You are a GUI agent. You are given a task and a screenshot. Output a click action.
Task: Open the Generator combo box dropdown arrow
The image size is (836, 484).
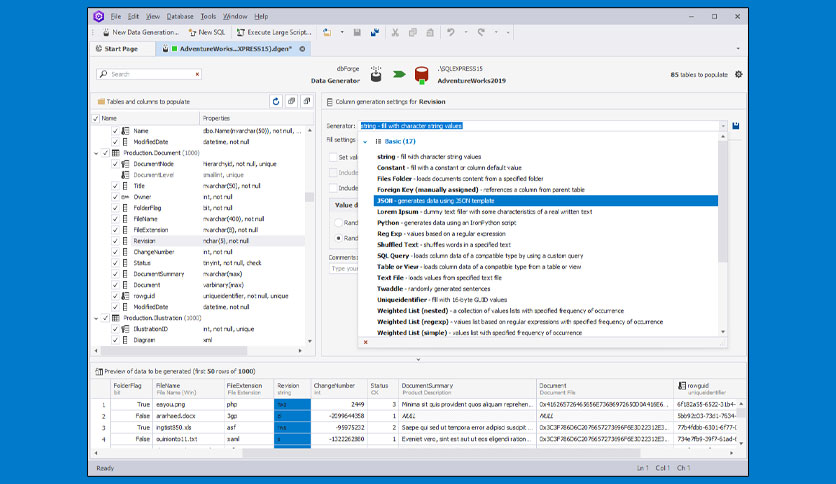point(723,126)
